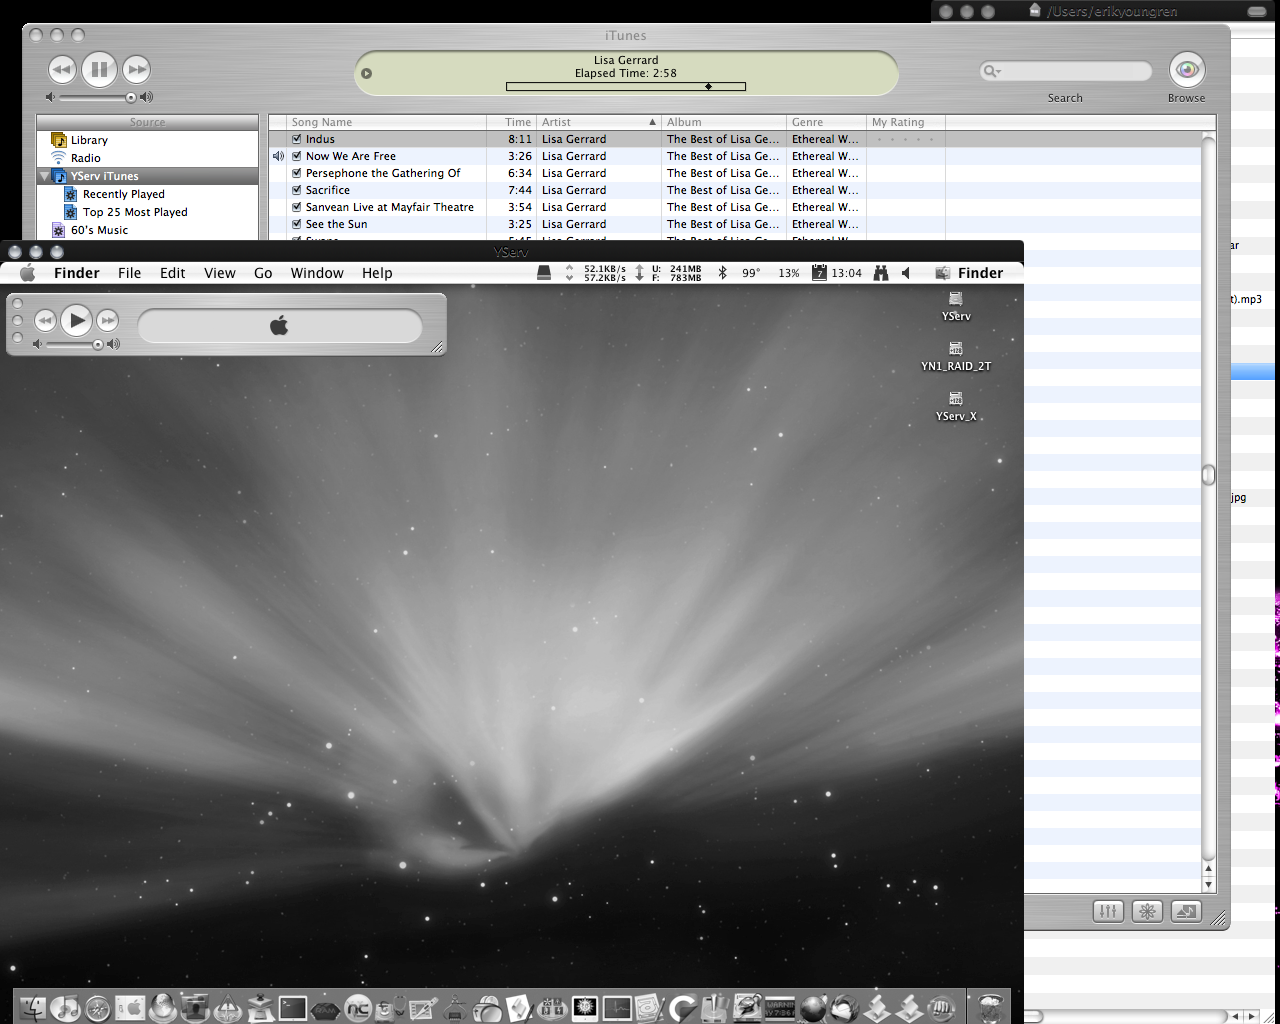Click the binoculars menu bar icon
Image resolution: width=1280 pixels, height=1024 pixels.
(881, 273)
